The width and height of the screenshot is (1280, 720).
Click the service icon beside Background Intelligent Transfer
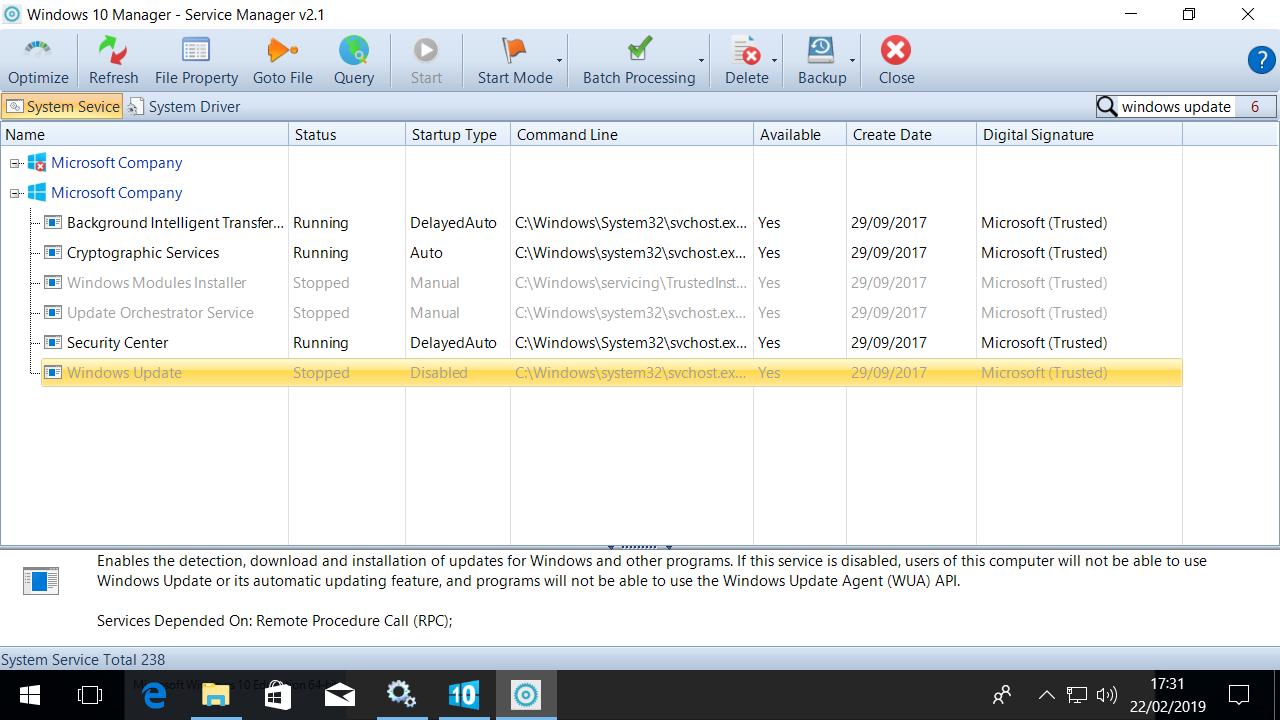coord(53,223)
